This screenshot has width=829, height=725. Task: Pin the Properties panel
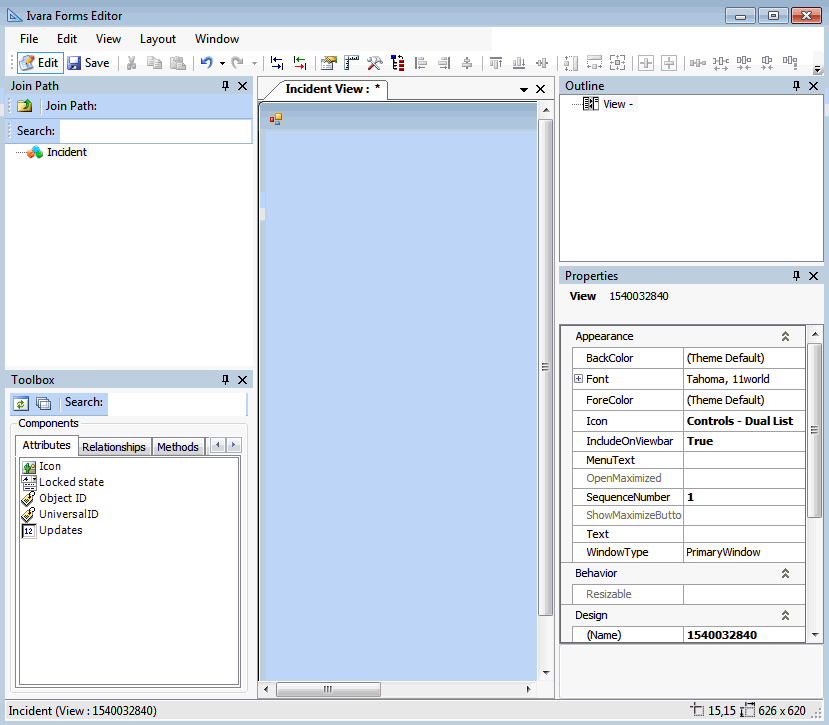pos(797,276)
